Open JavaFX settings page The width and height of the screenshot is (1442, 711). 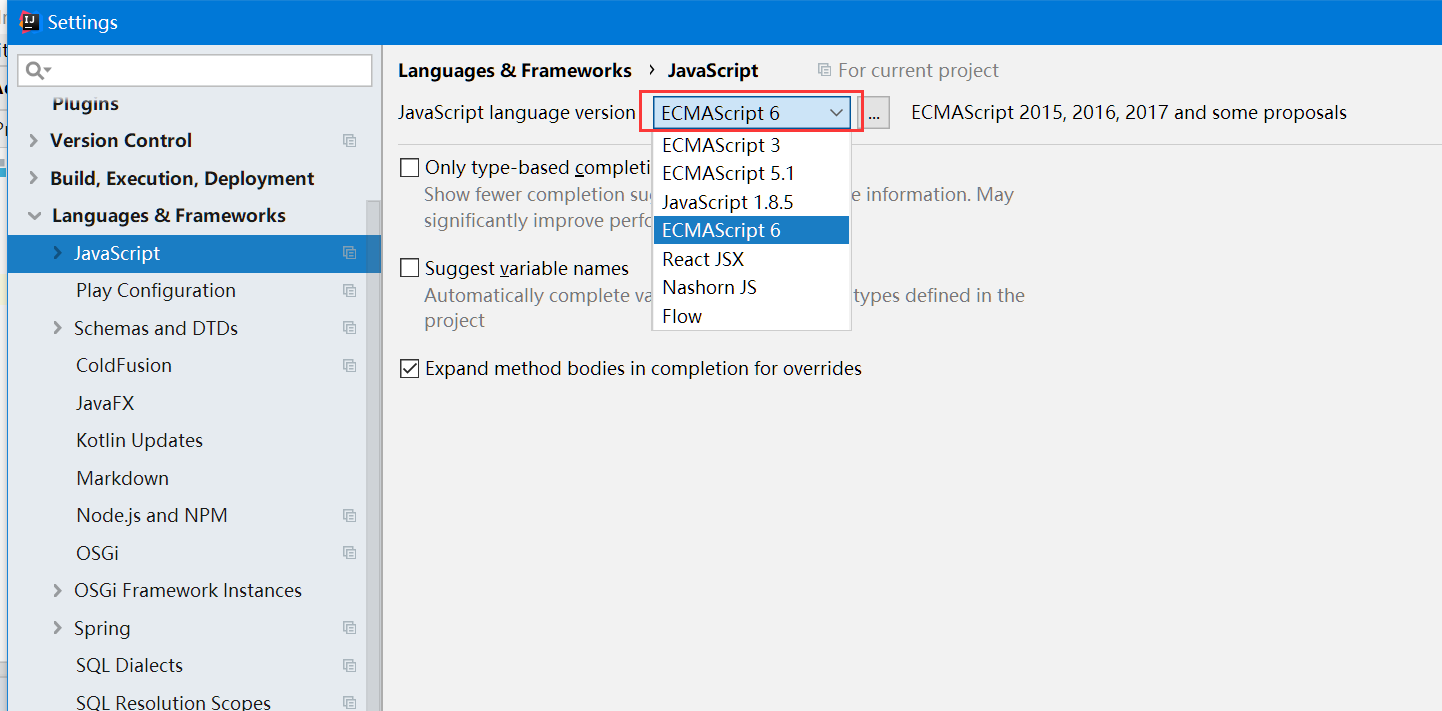coord(105,403)
